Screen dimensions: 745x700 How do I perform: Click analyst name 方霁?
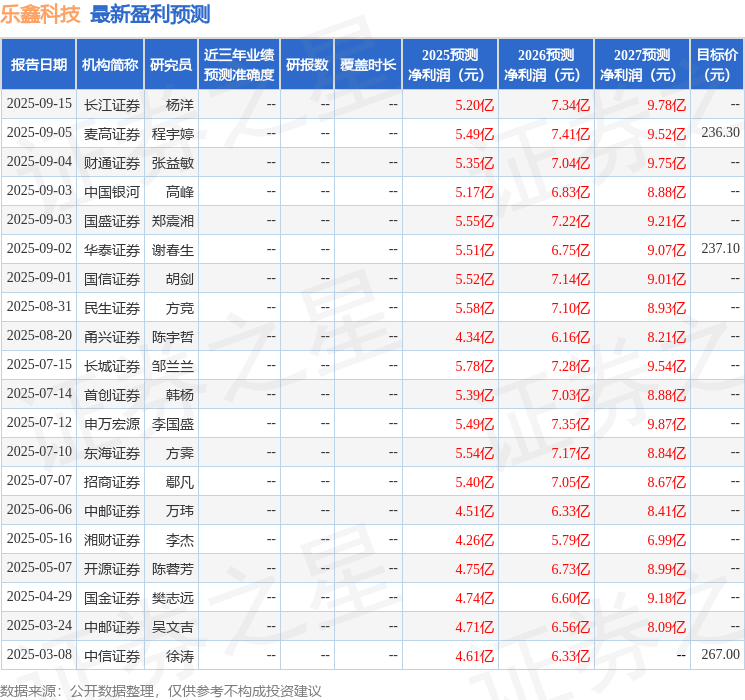180,453
